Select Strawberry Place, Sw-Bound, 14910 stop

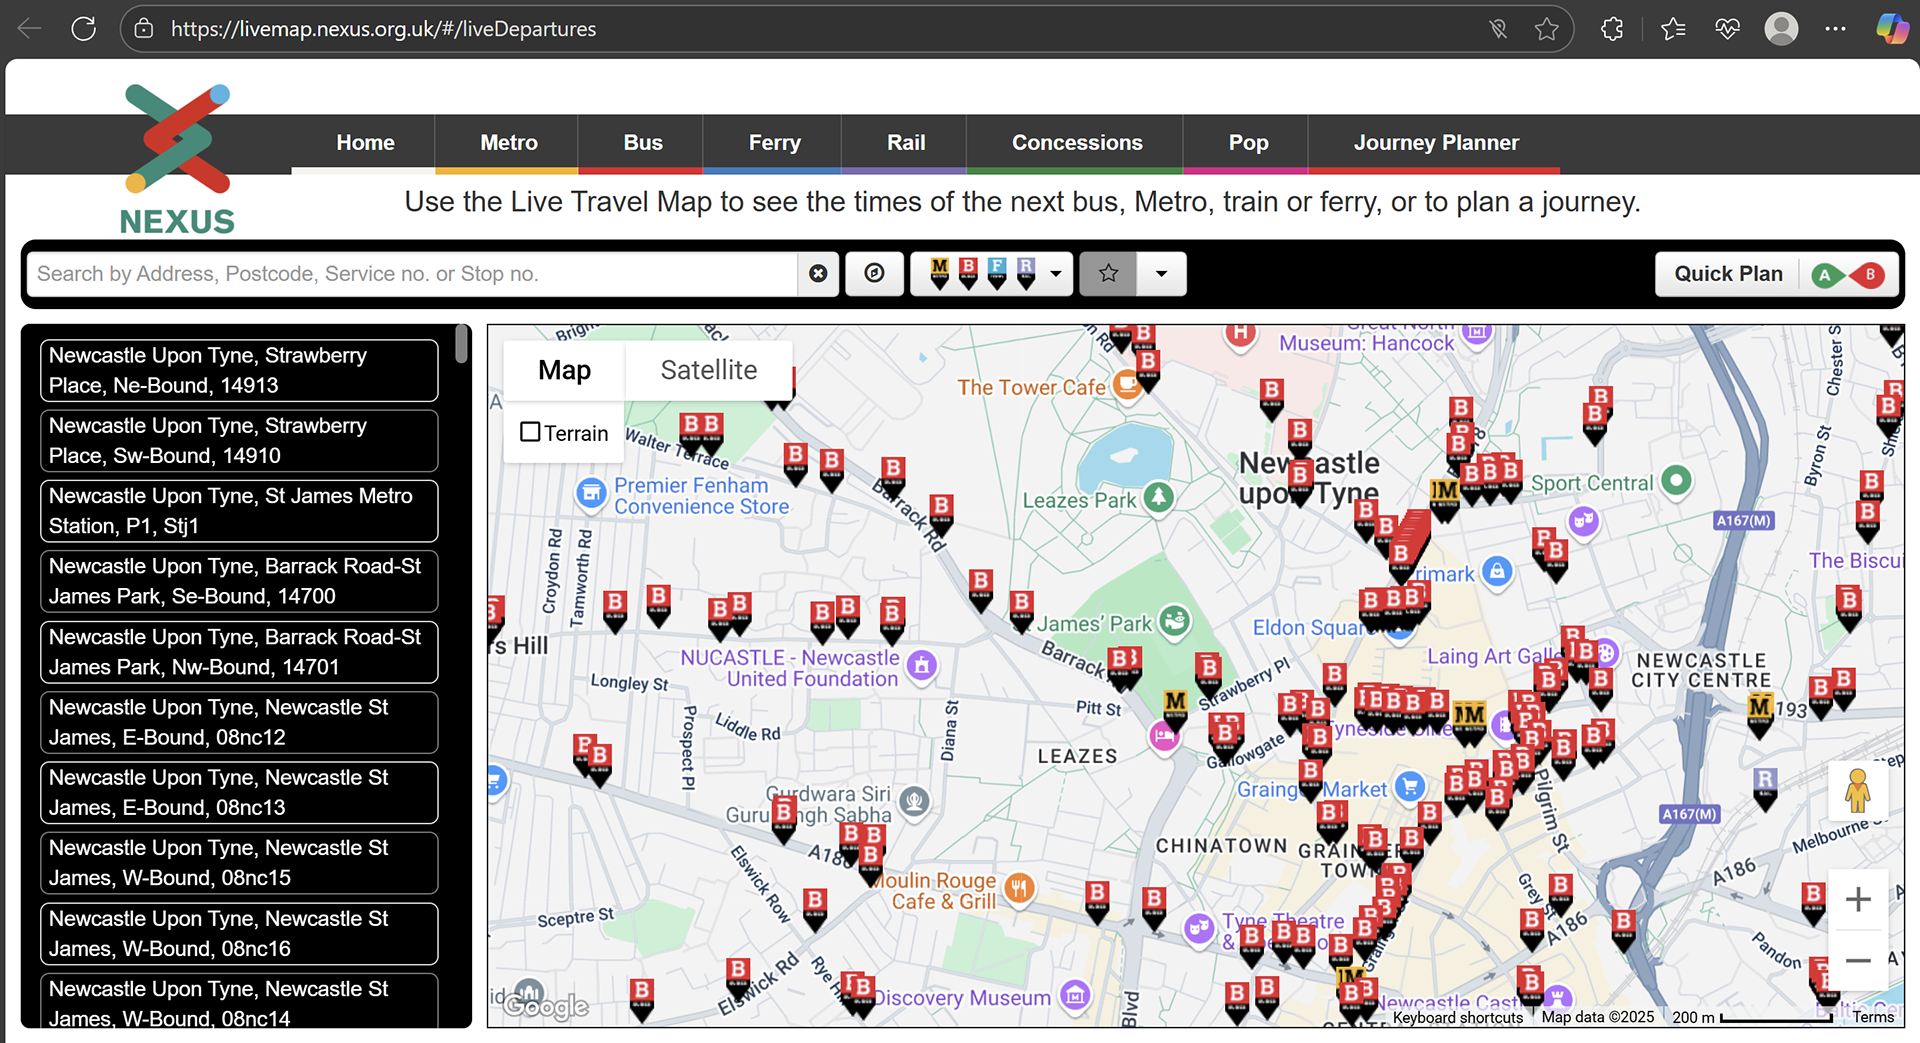click(239, 440)
